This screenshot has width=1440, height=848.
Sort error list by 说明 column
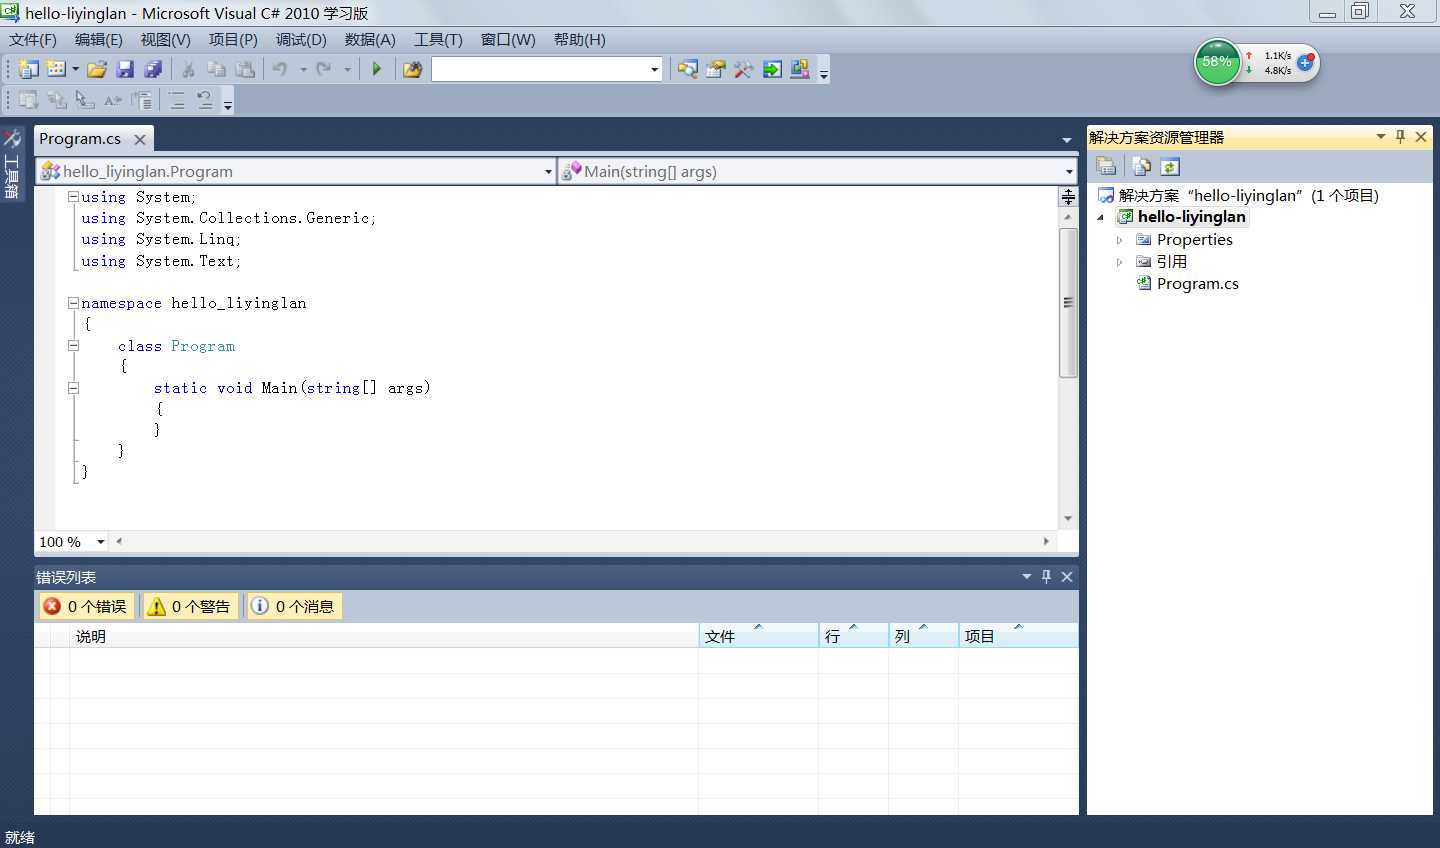(x=384, y=636)
